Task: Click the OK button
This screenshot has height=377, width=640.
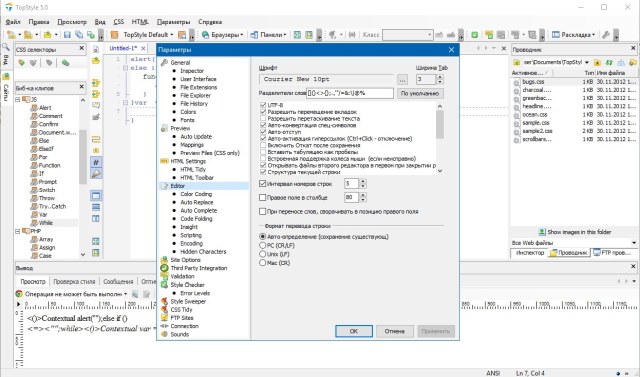Action: click(x=354, y=331)
